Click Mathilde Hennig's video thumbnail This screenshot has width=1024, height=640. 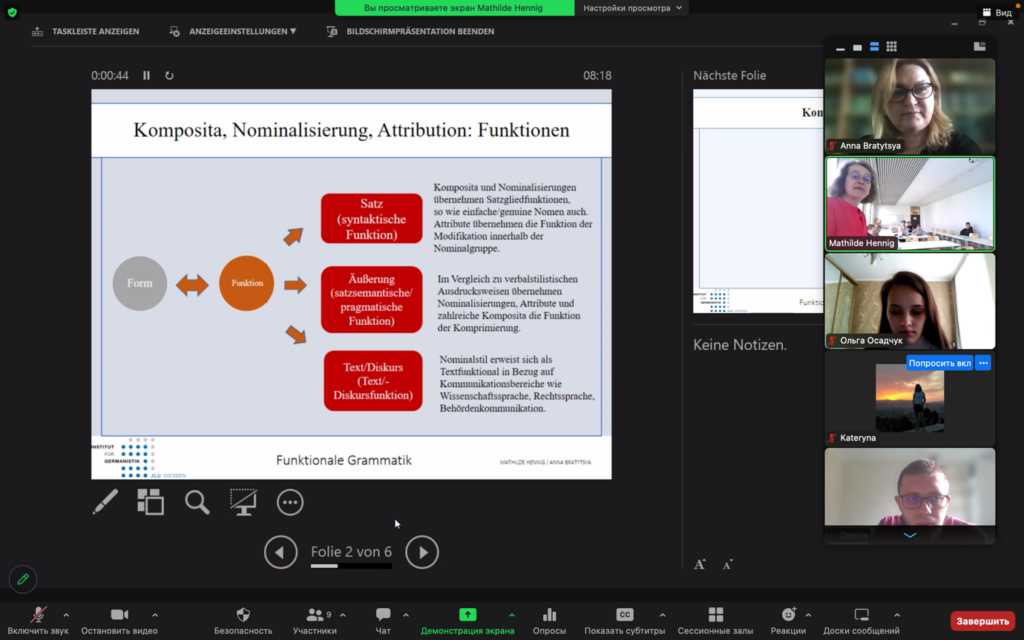click(x=909, y=203)
